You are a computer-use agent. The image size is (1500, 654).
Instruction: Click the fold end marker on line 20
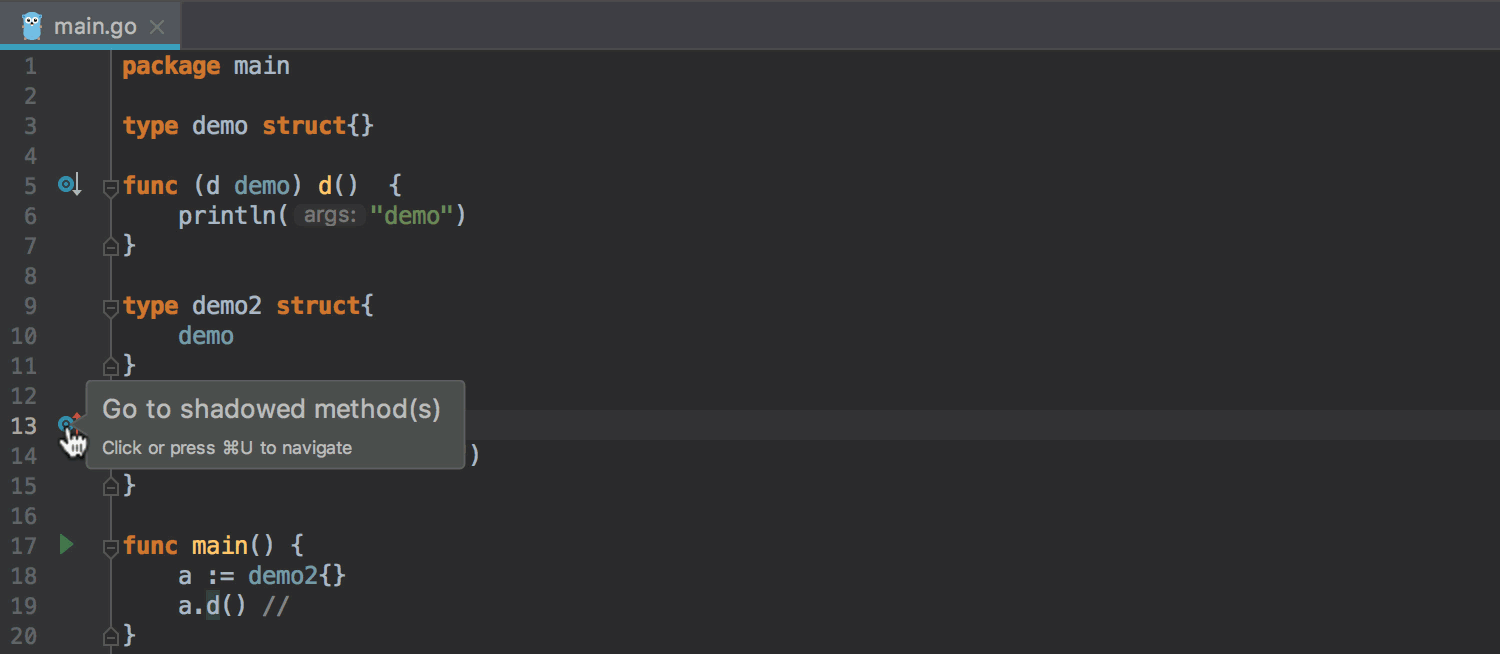pos(111,635)
